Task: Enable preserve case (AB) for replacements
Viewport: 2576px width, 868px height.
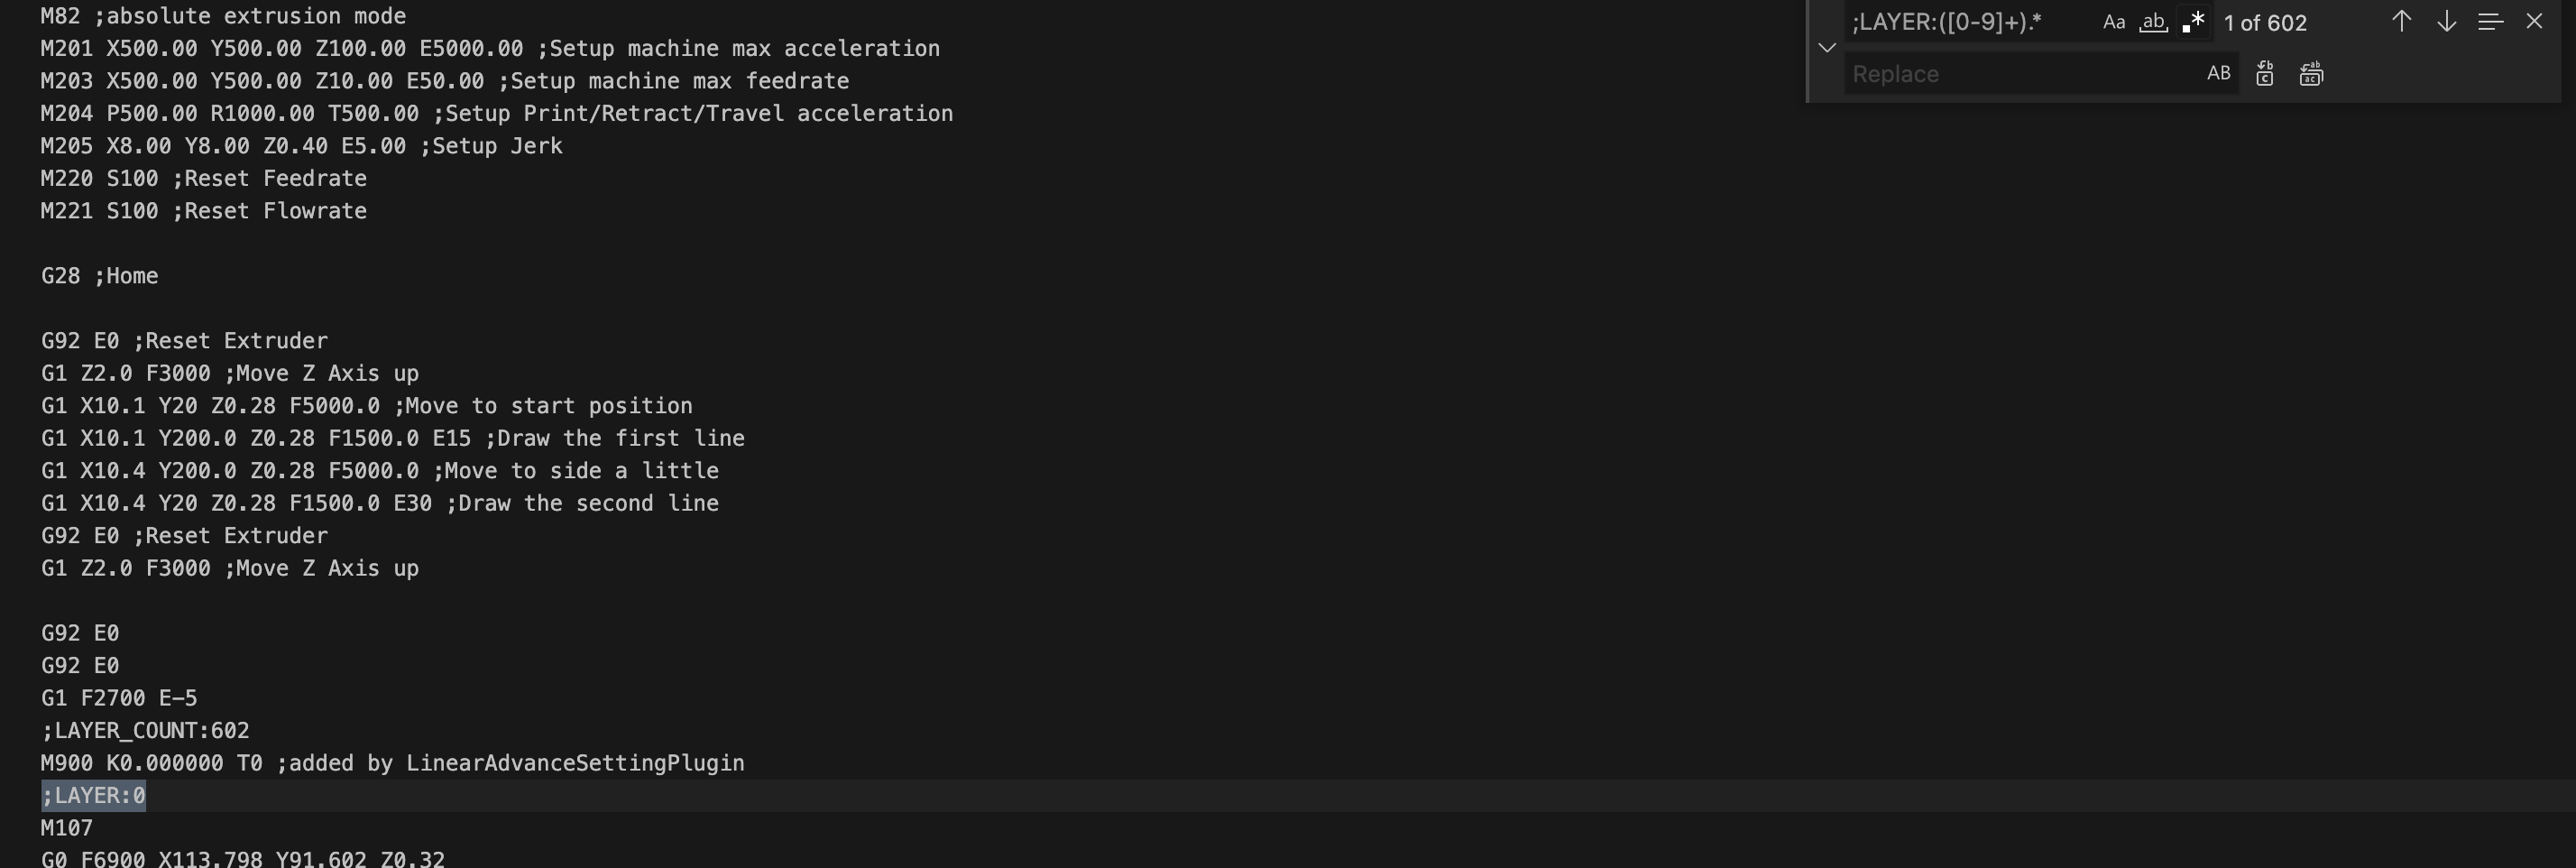Action: point(2219,73)
